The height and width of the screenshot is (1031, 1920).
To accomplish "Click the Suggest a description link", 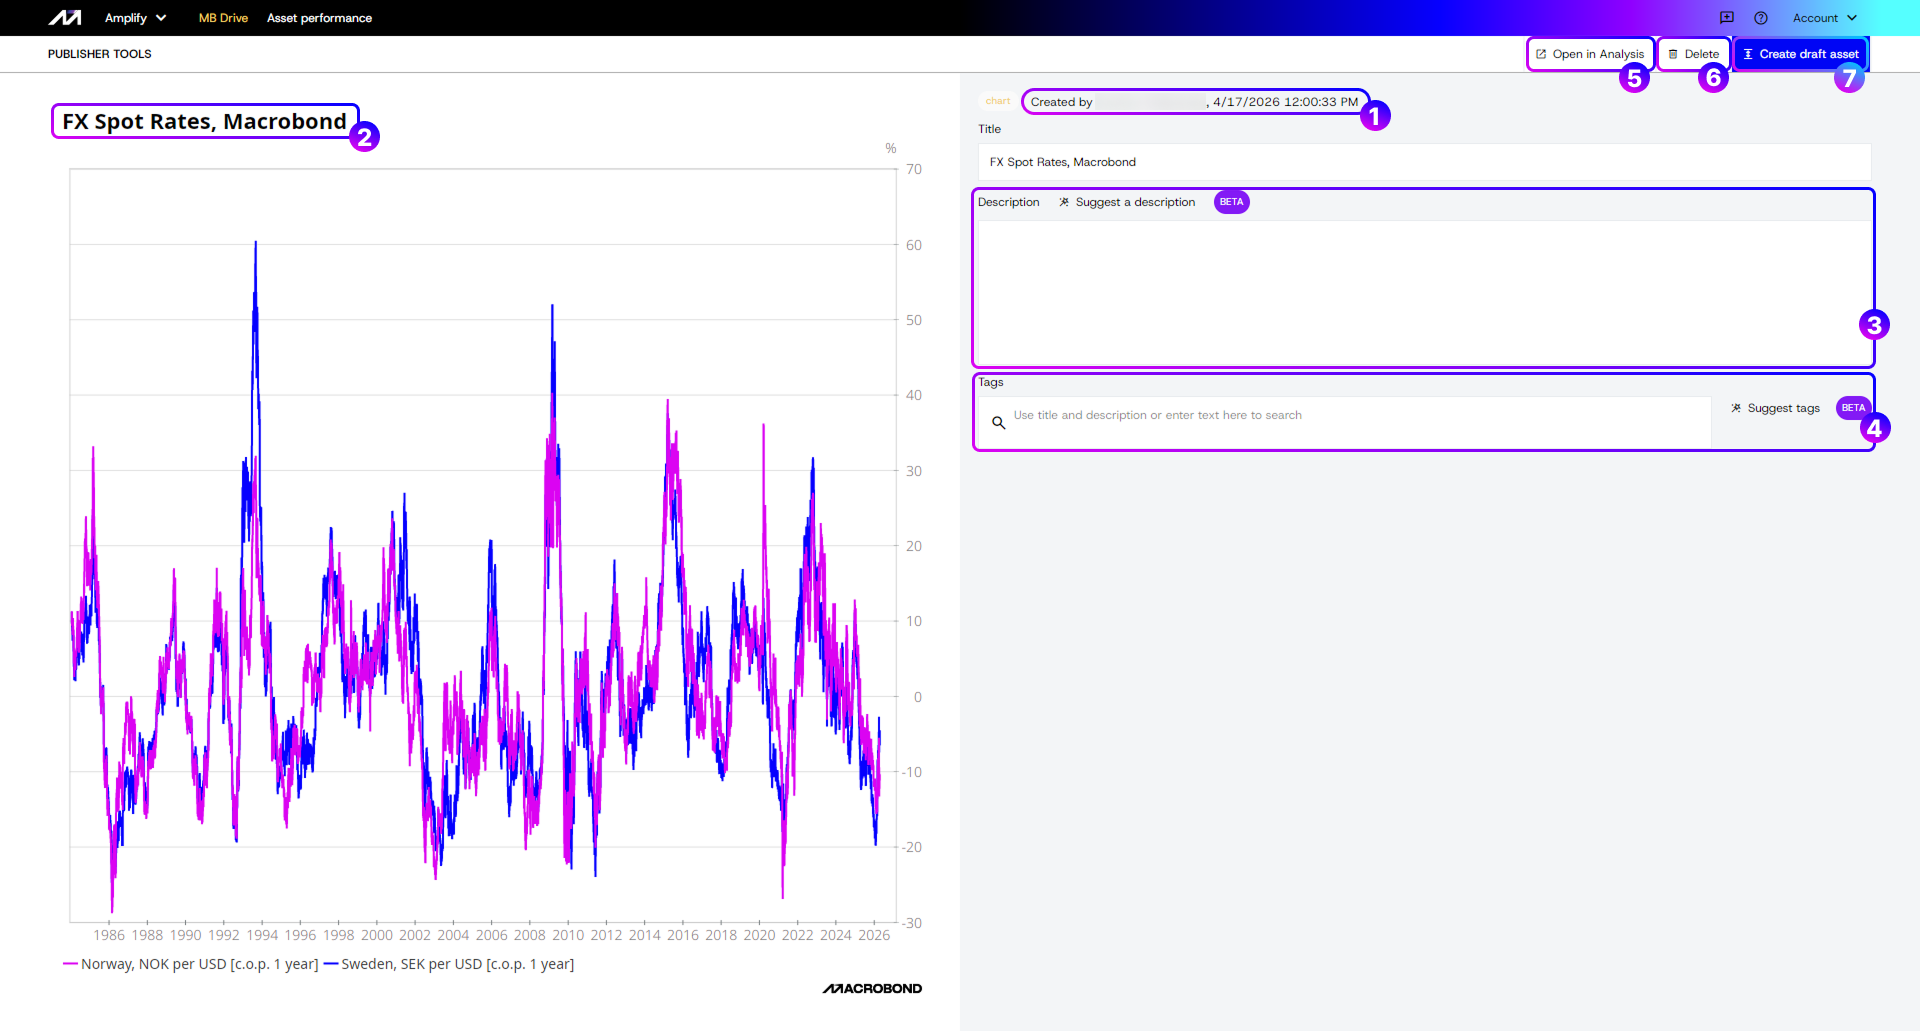I will click(x=1135, y=202).
